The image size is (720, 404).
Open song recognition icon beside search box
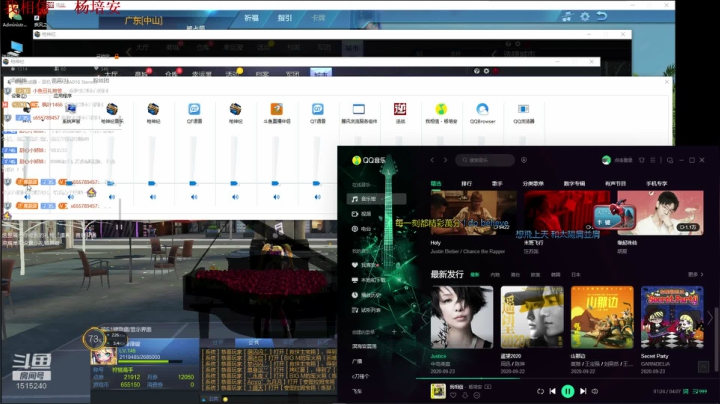tap(524, 160)
